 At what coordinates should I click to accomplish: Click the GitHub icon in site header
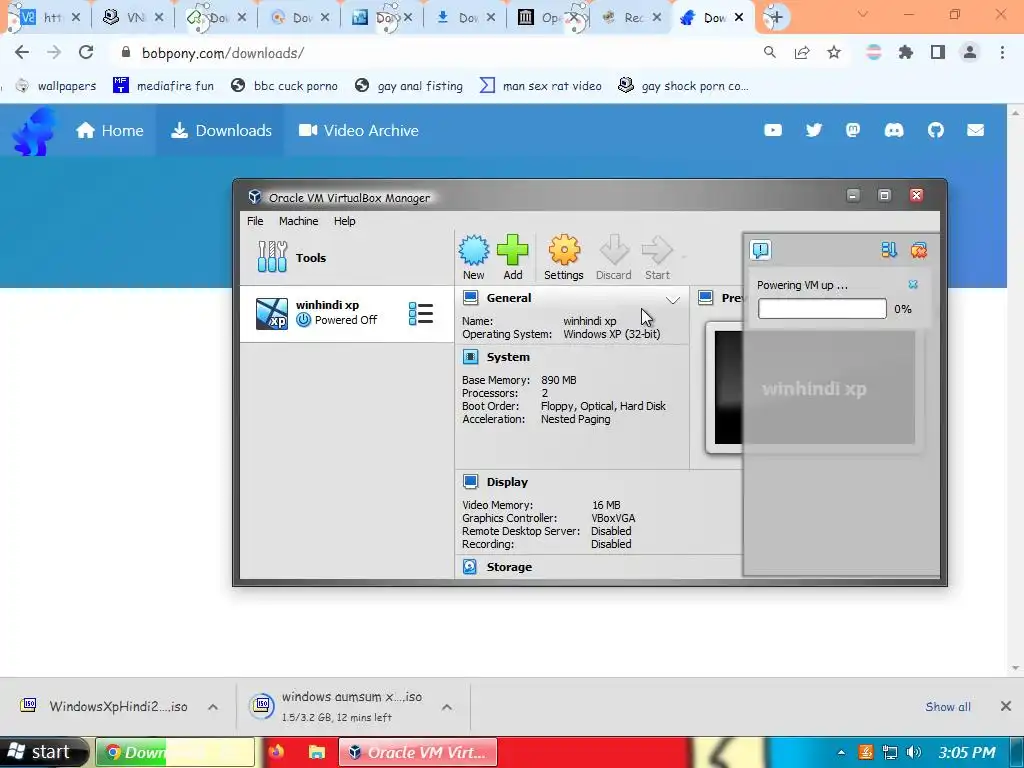tap(936, 131)
